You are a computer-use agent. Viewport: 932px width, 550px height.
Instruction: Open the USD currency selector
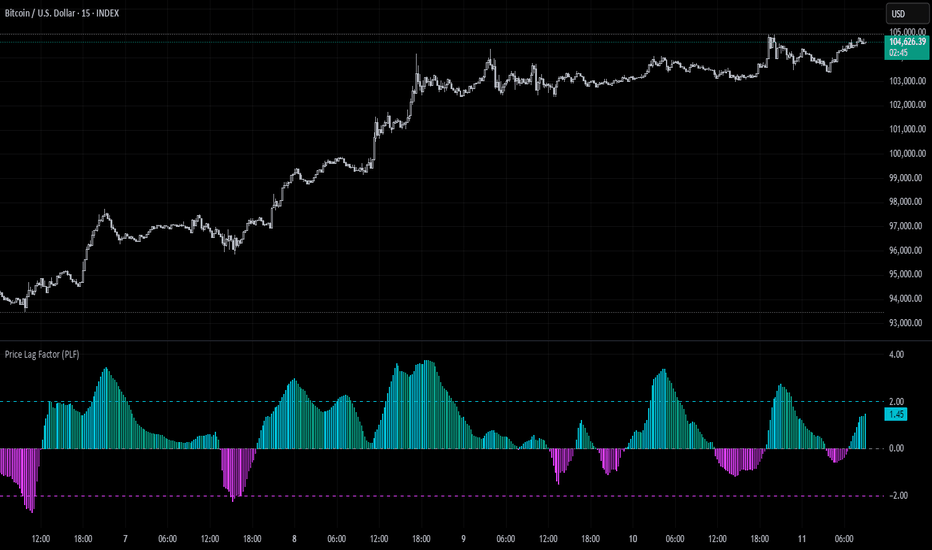907,14
